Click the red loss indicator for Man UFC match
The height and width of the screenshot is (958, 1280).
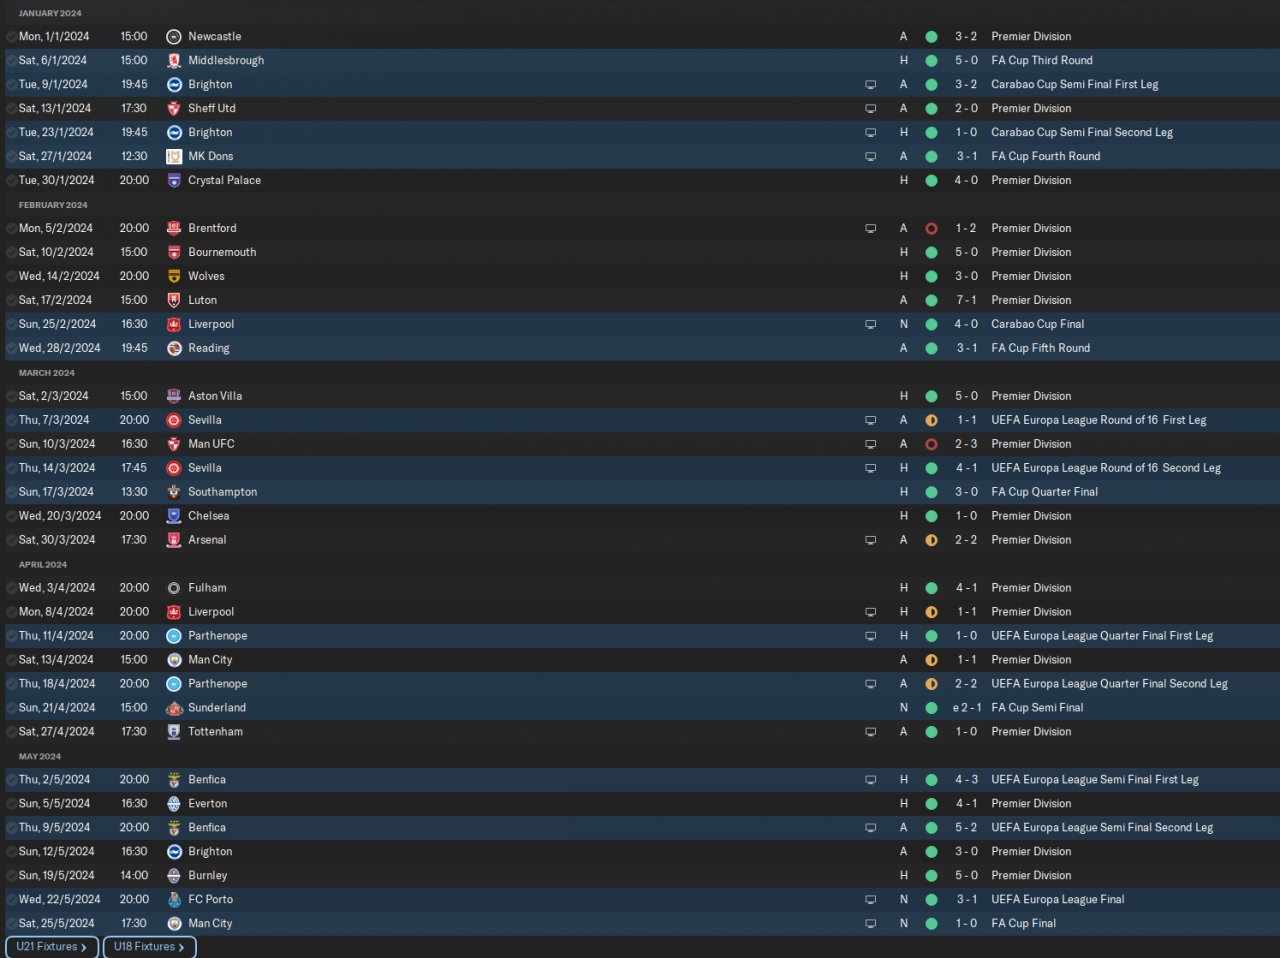[x=931, y=444]
